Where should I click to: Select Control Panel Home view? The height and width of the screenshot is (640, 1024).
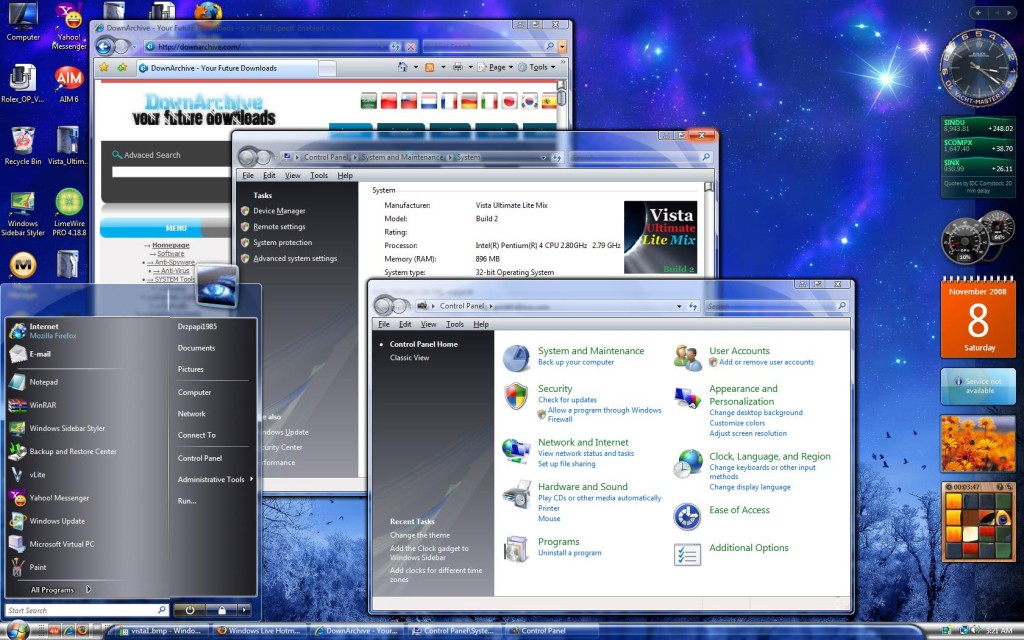423,344
